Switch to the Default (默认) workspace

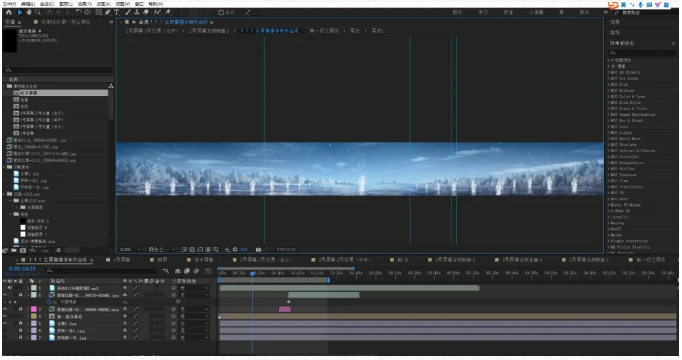point(457,12)
